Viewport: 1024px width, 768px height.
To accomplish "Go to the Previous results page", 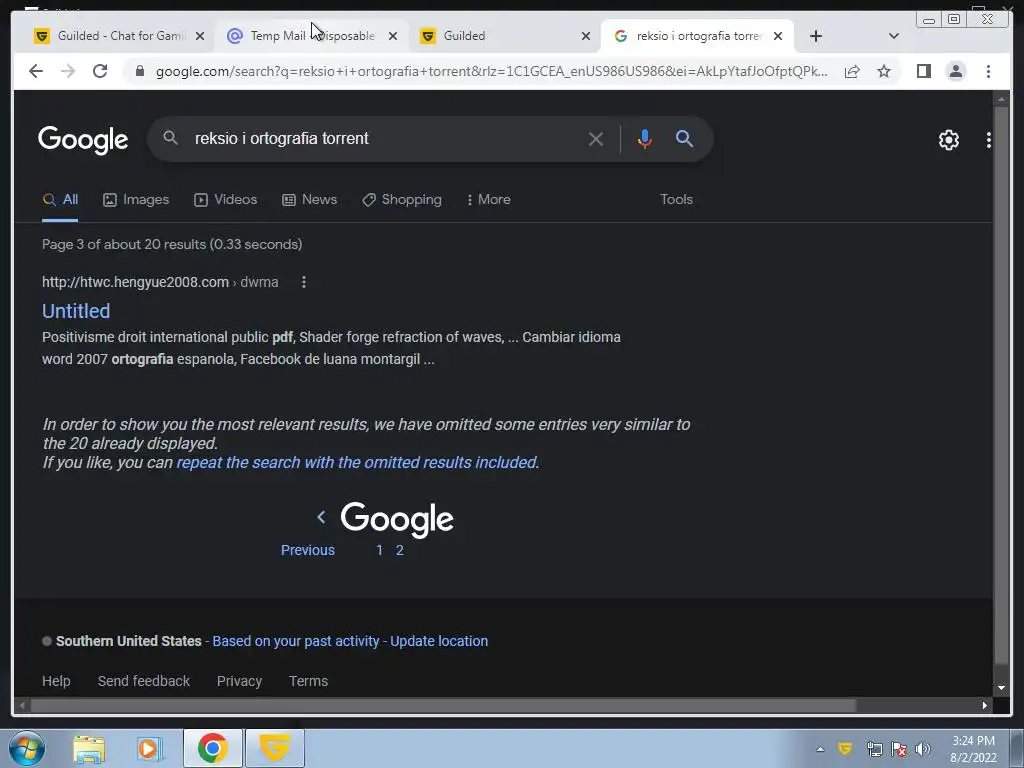I will click(x=308, y=550).
